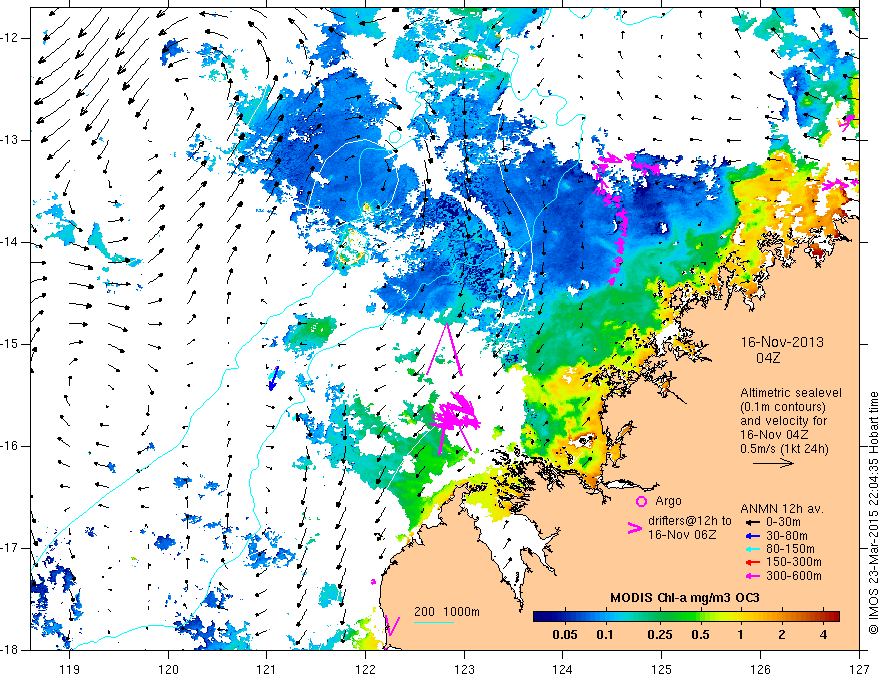Click the cyan 200 1000m isobath sample line
The image size is (880, 680).
point(434,622)
